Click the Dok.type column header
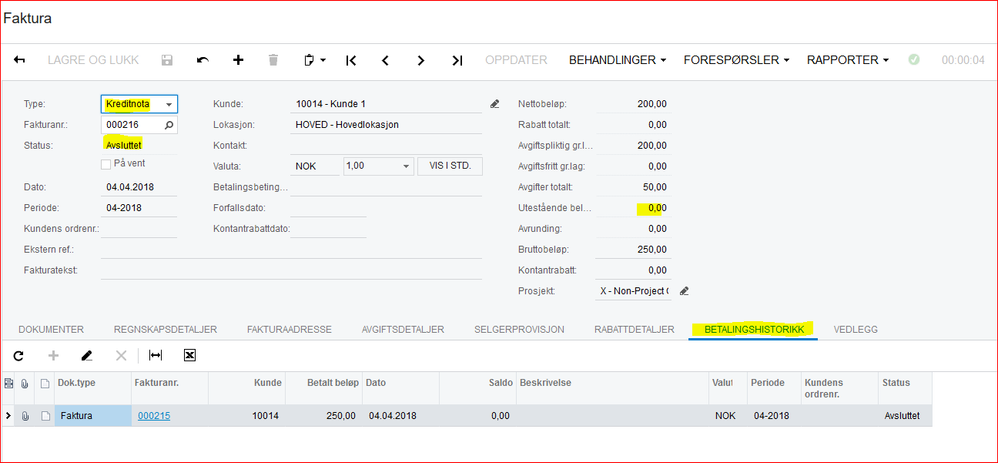 click(93, 388)
